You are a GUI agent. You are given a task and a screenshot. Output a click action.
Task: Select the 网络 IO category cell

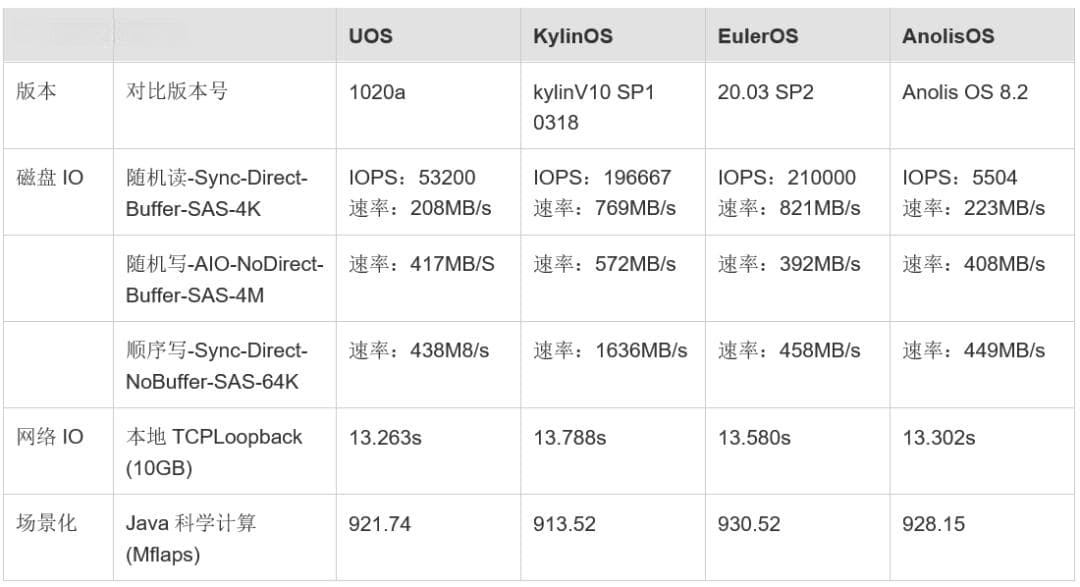(59, 451)
